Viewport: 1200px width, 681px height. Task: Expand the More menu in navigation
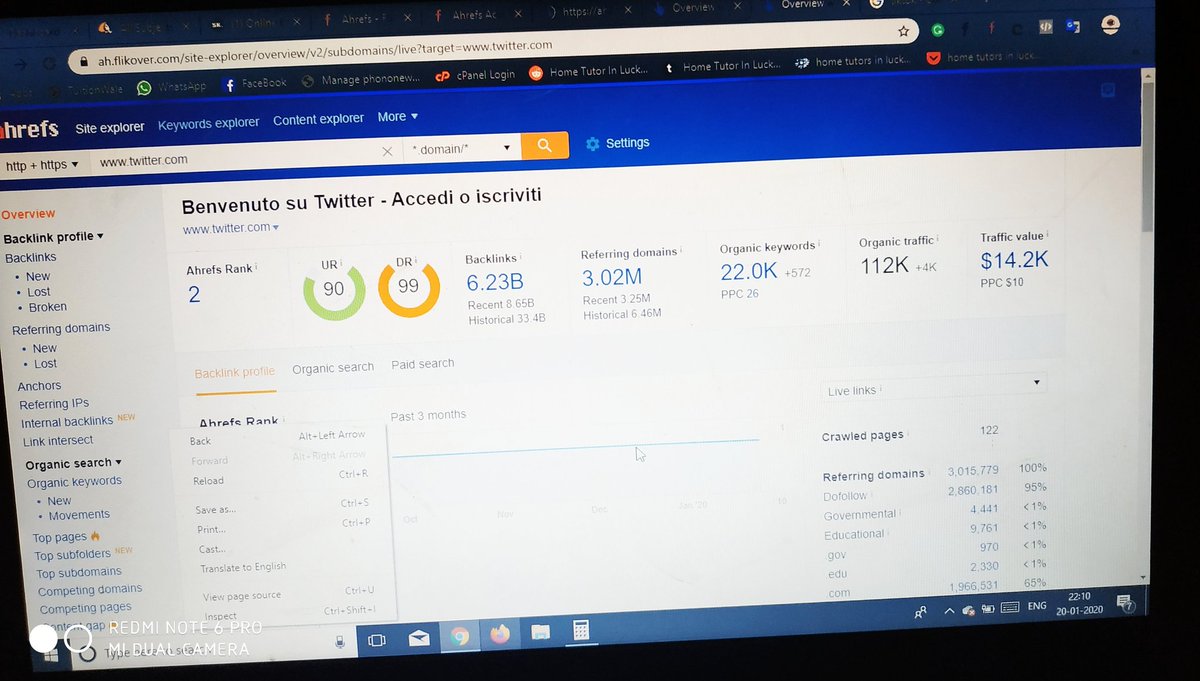pyautogui.click(x=397, y=117)
